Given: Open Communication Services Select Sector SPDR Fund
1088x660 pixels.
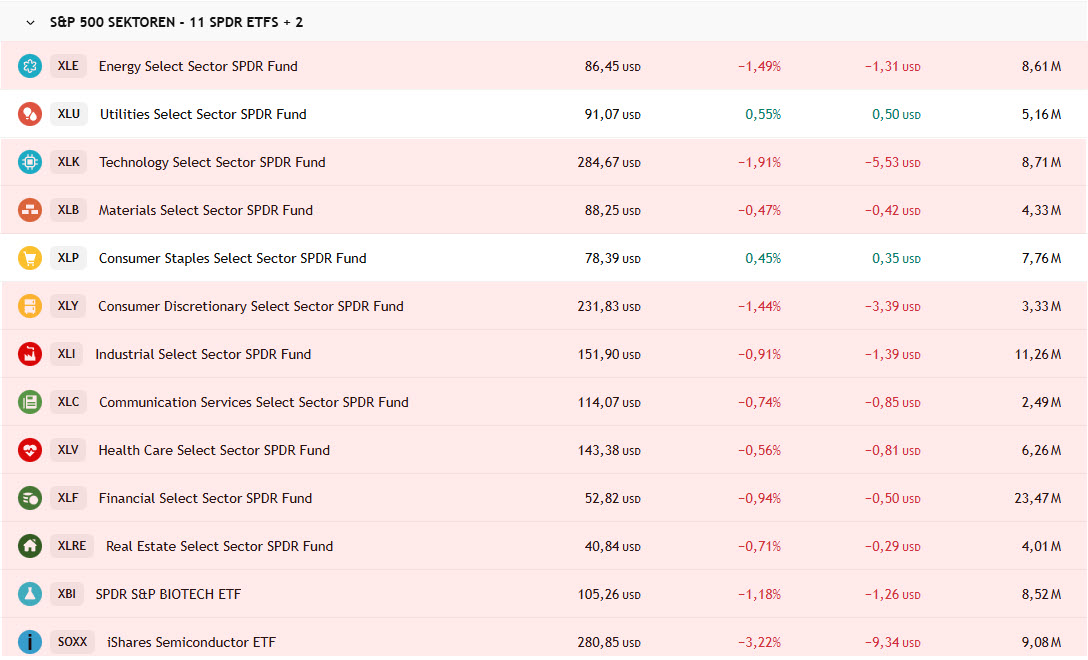Looking at the screenshot, I should coord(253,402).
